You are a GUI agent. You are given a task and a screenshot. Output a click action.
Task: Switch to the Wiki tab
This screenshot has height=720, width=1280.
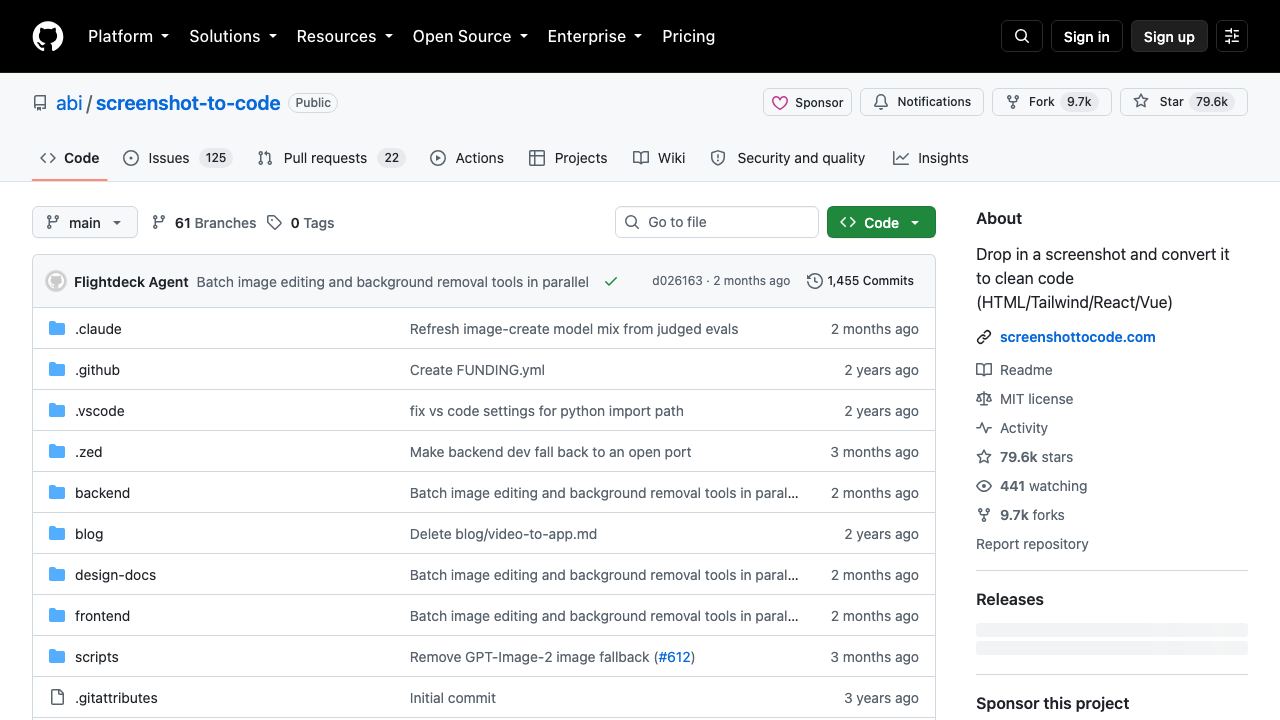point(659,158)
